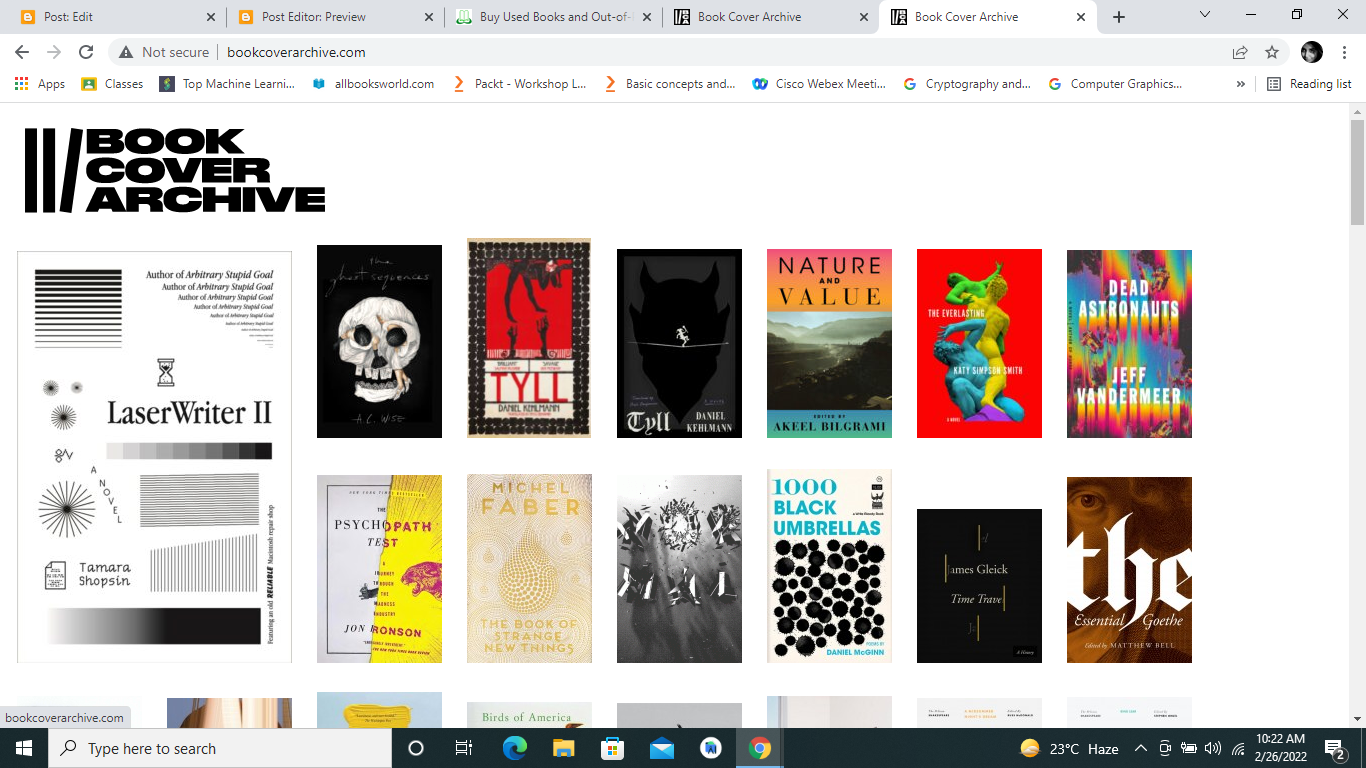Reload the Book Cover Archive page
This screenshot has height=768, width=1366.
pyautogui.click(x=86, y=52)
